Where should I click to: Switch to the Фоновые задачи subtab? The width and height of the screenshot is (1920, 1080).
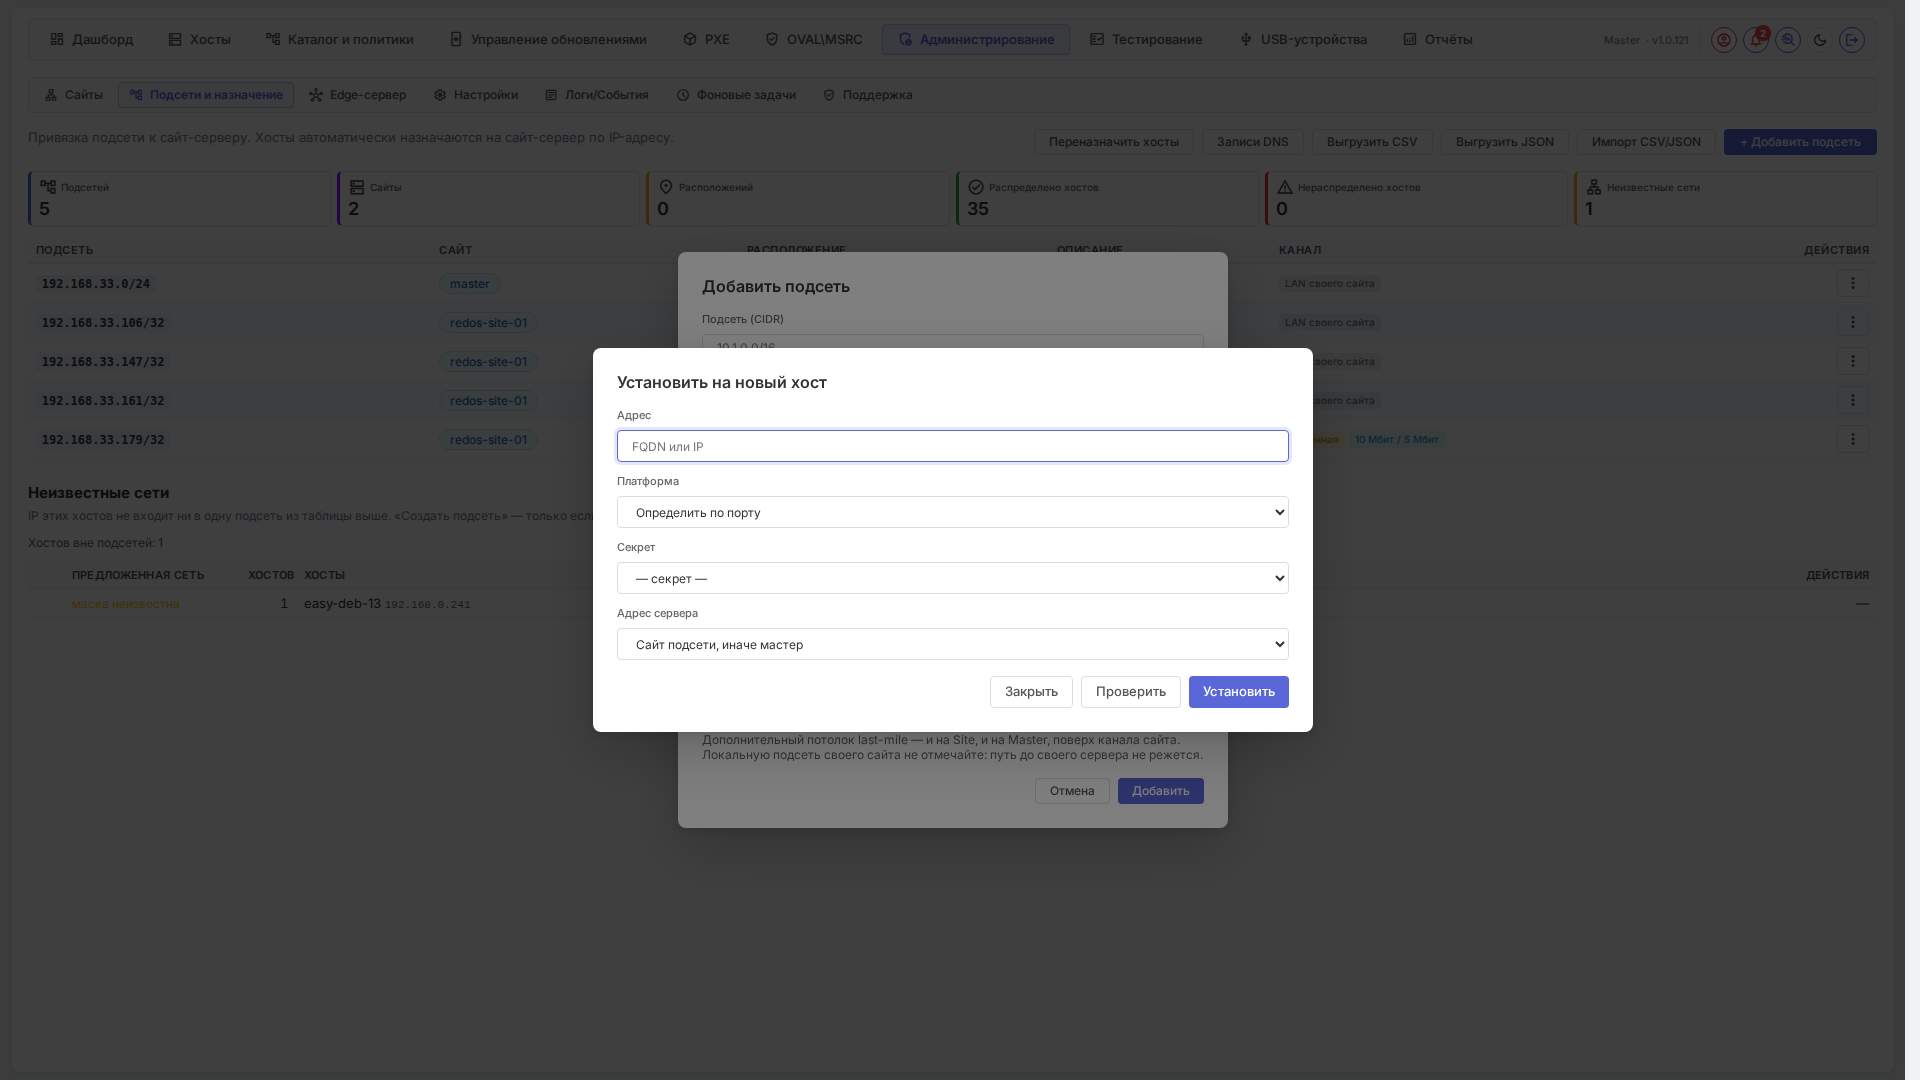point(737,95)
